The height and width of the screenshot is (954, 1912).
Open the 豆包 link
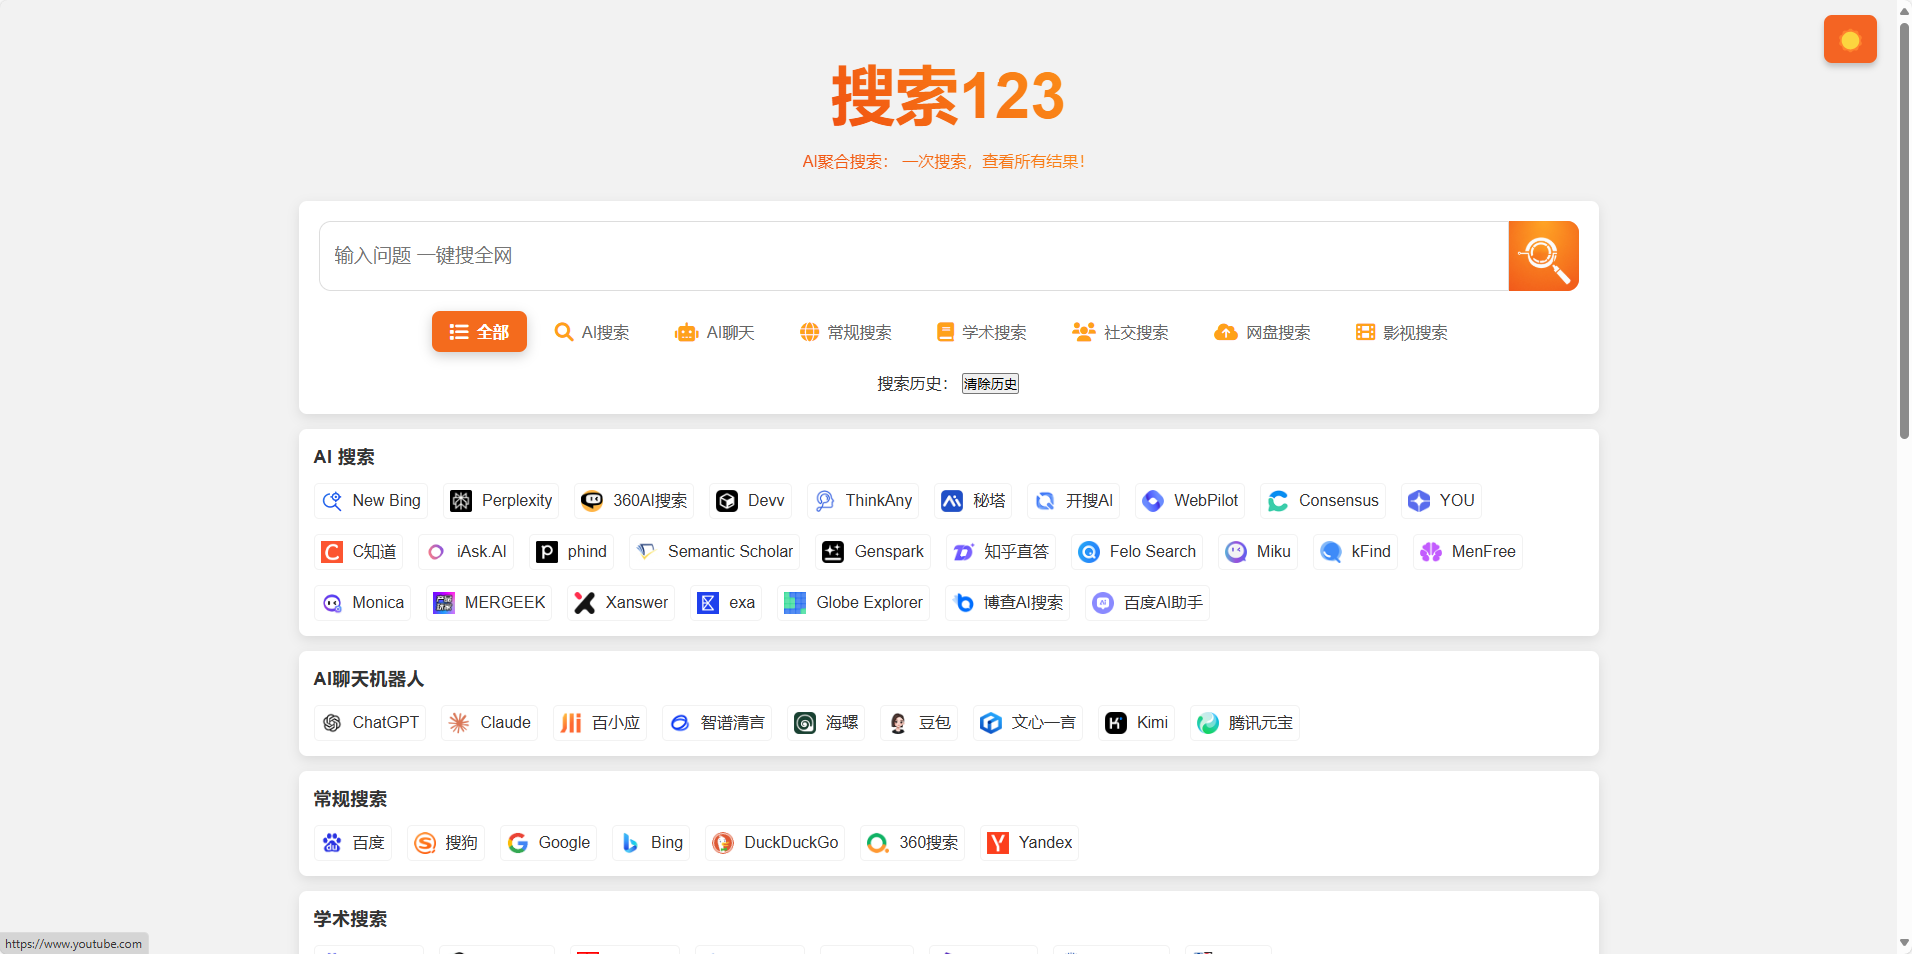pos(919,723)
